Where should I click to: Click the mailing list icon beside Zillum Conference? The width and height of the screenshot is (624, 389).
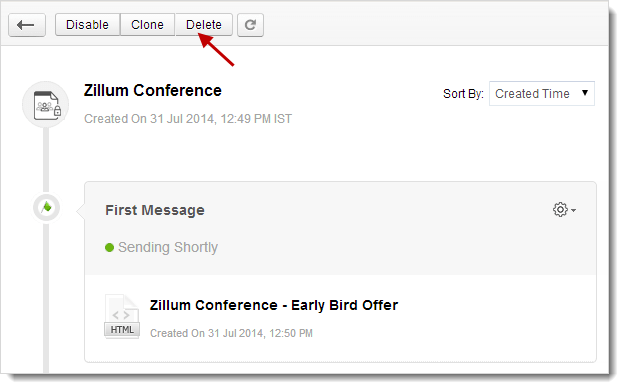pyautogui.click(x=47, y=105)
